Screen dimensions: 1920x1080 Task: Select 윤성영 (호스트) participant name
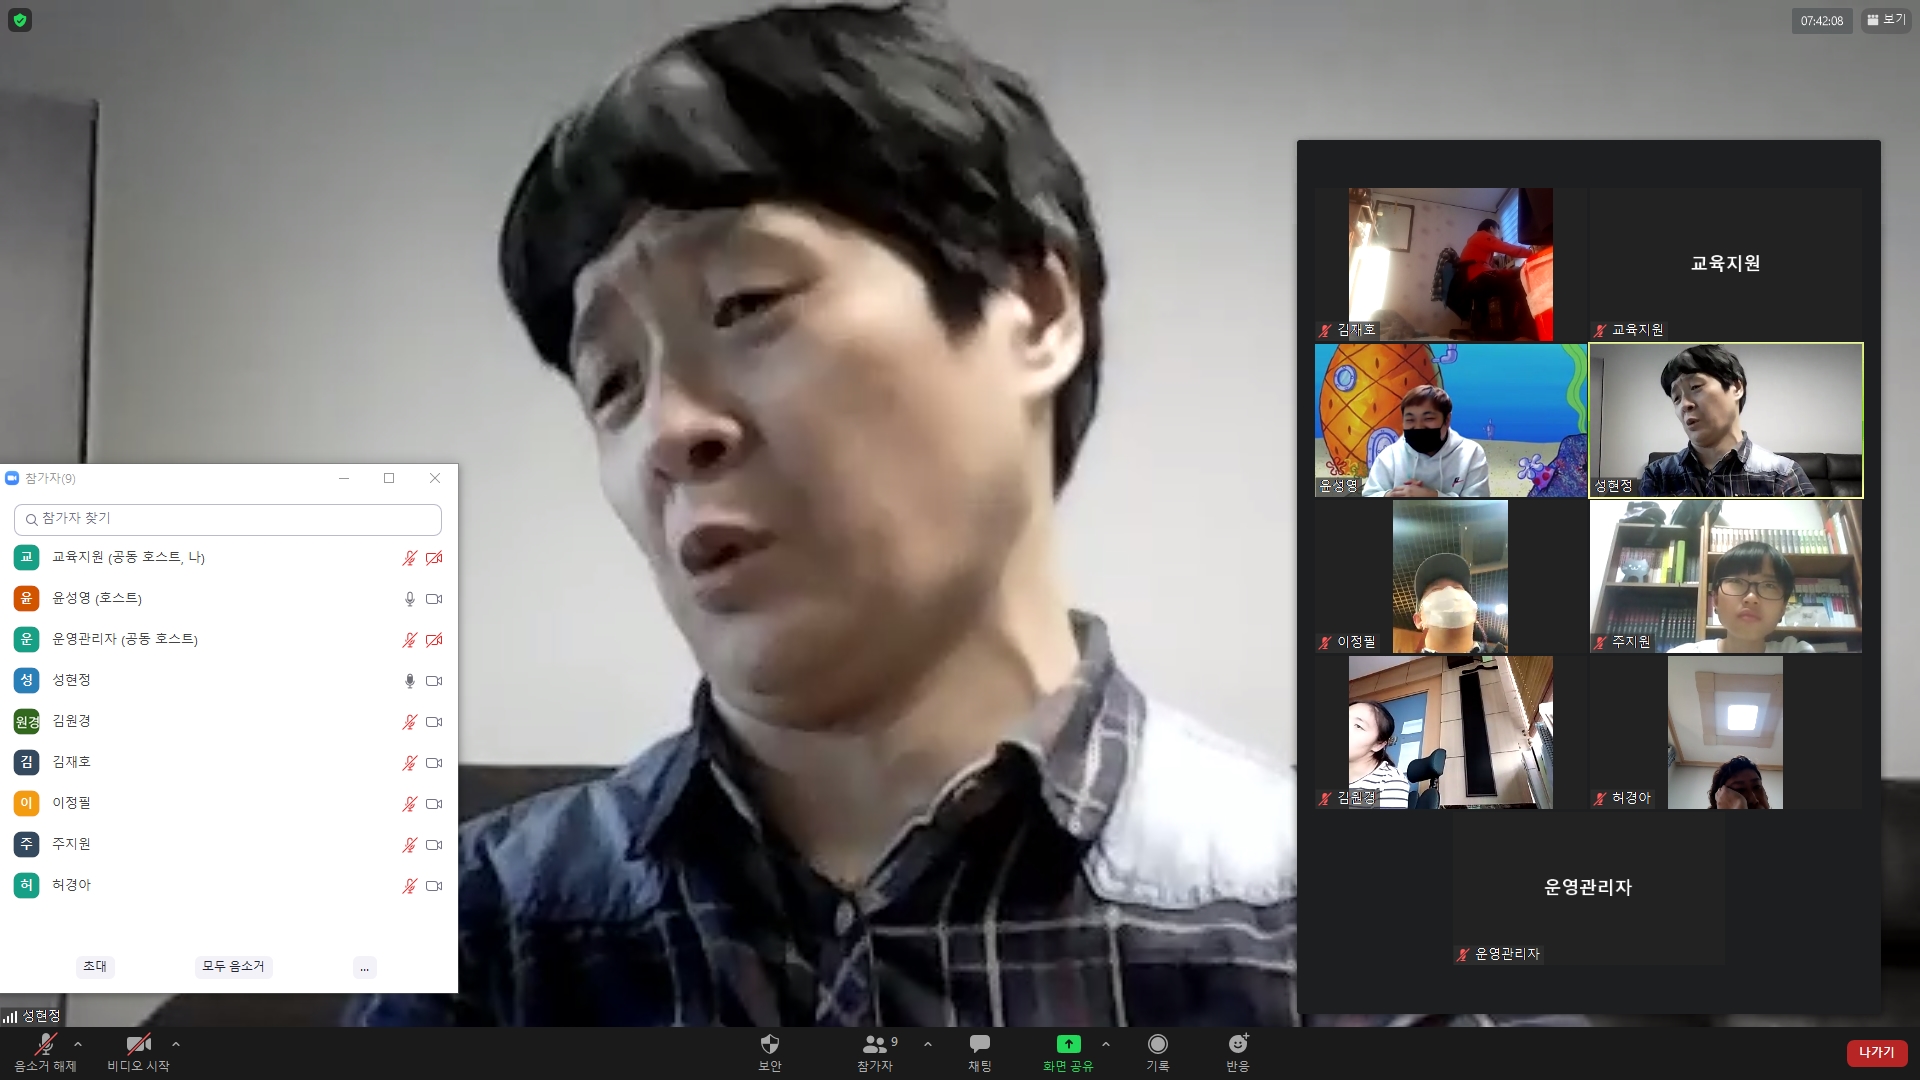[x=97, y=598]
